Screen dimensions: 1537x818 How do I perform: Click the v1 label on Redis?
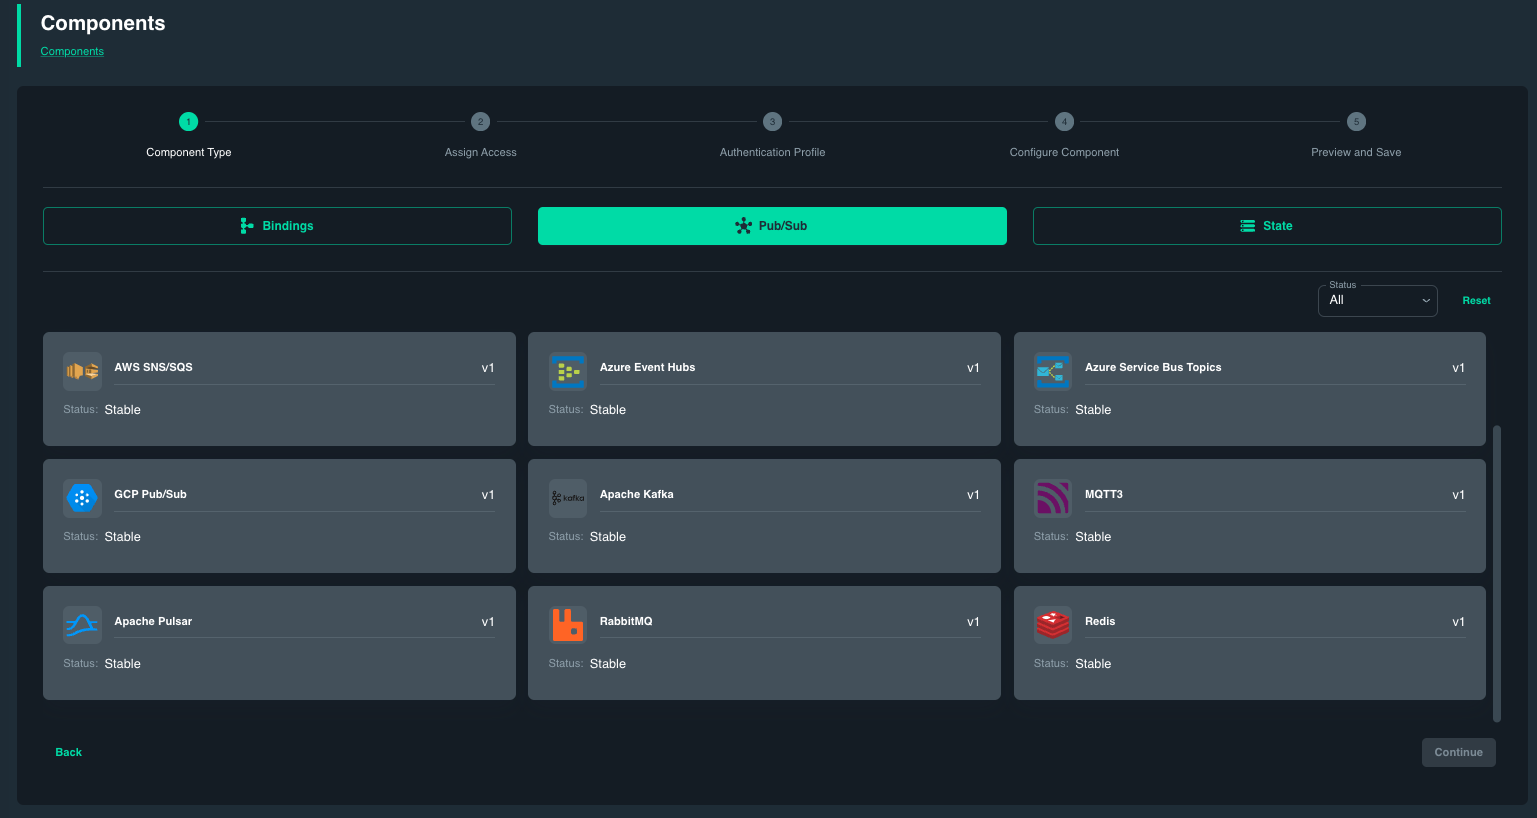[1458, 622]
